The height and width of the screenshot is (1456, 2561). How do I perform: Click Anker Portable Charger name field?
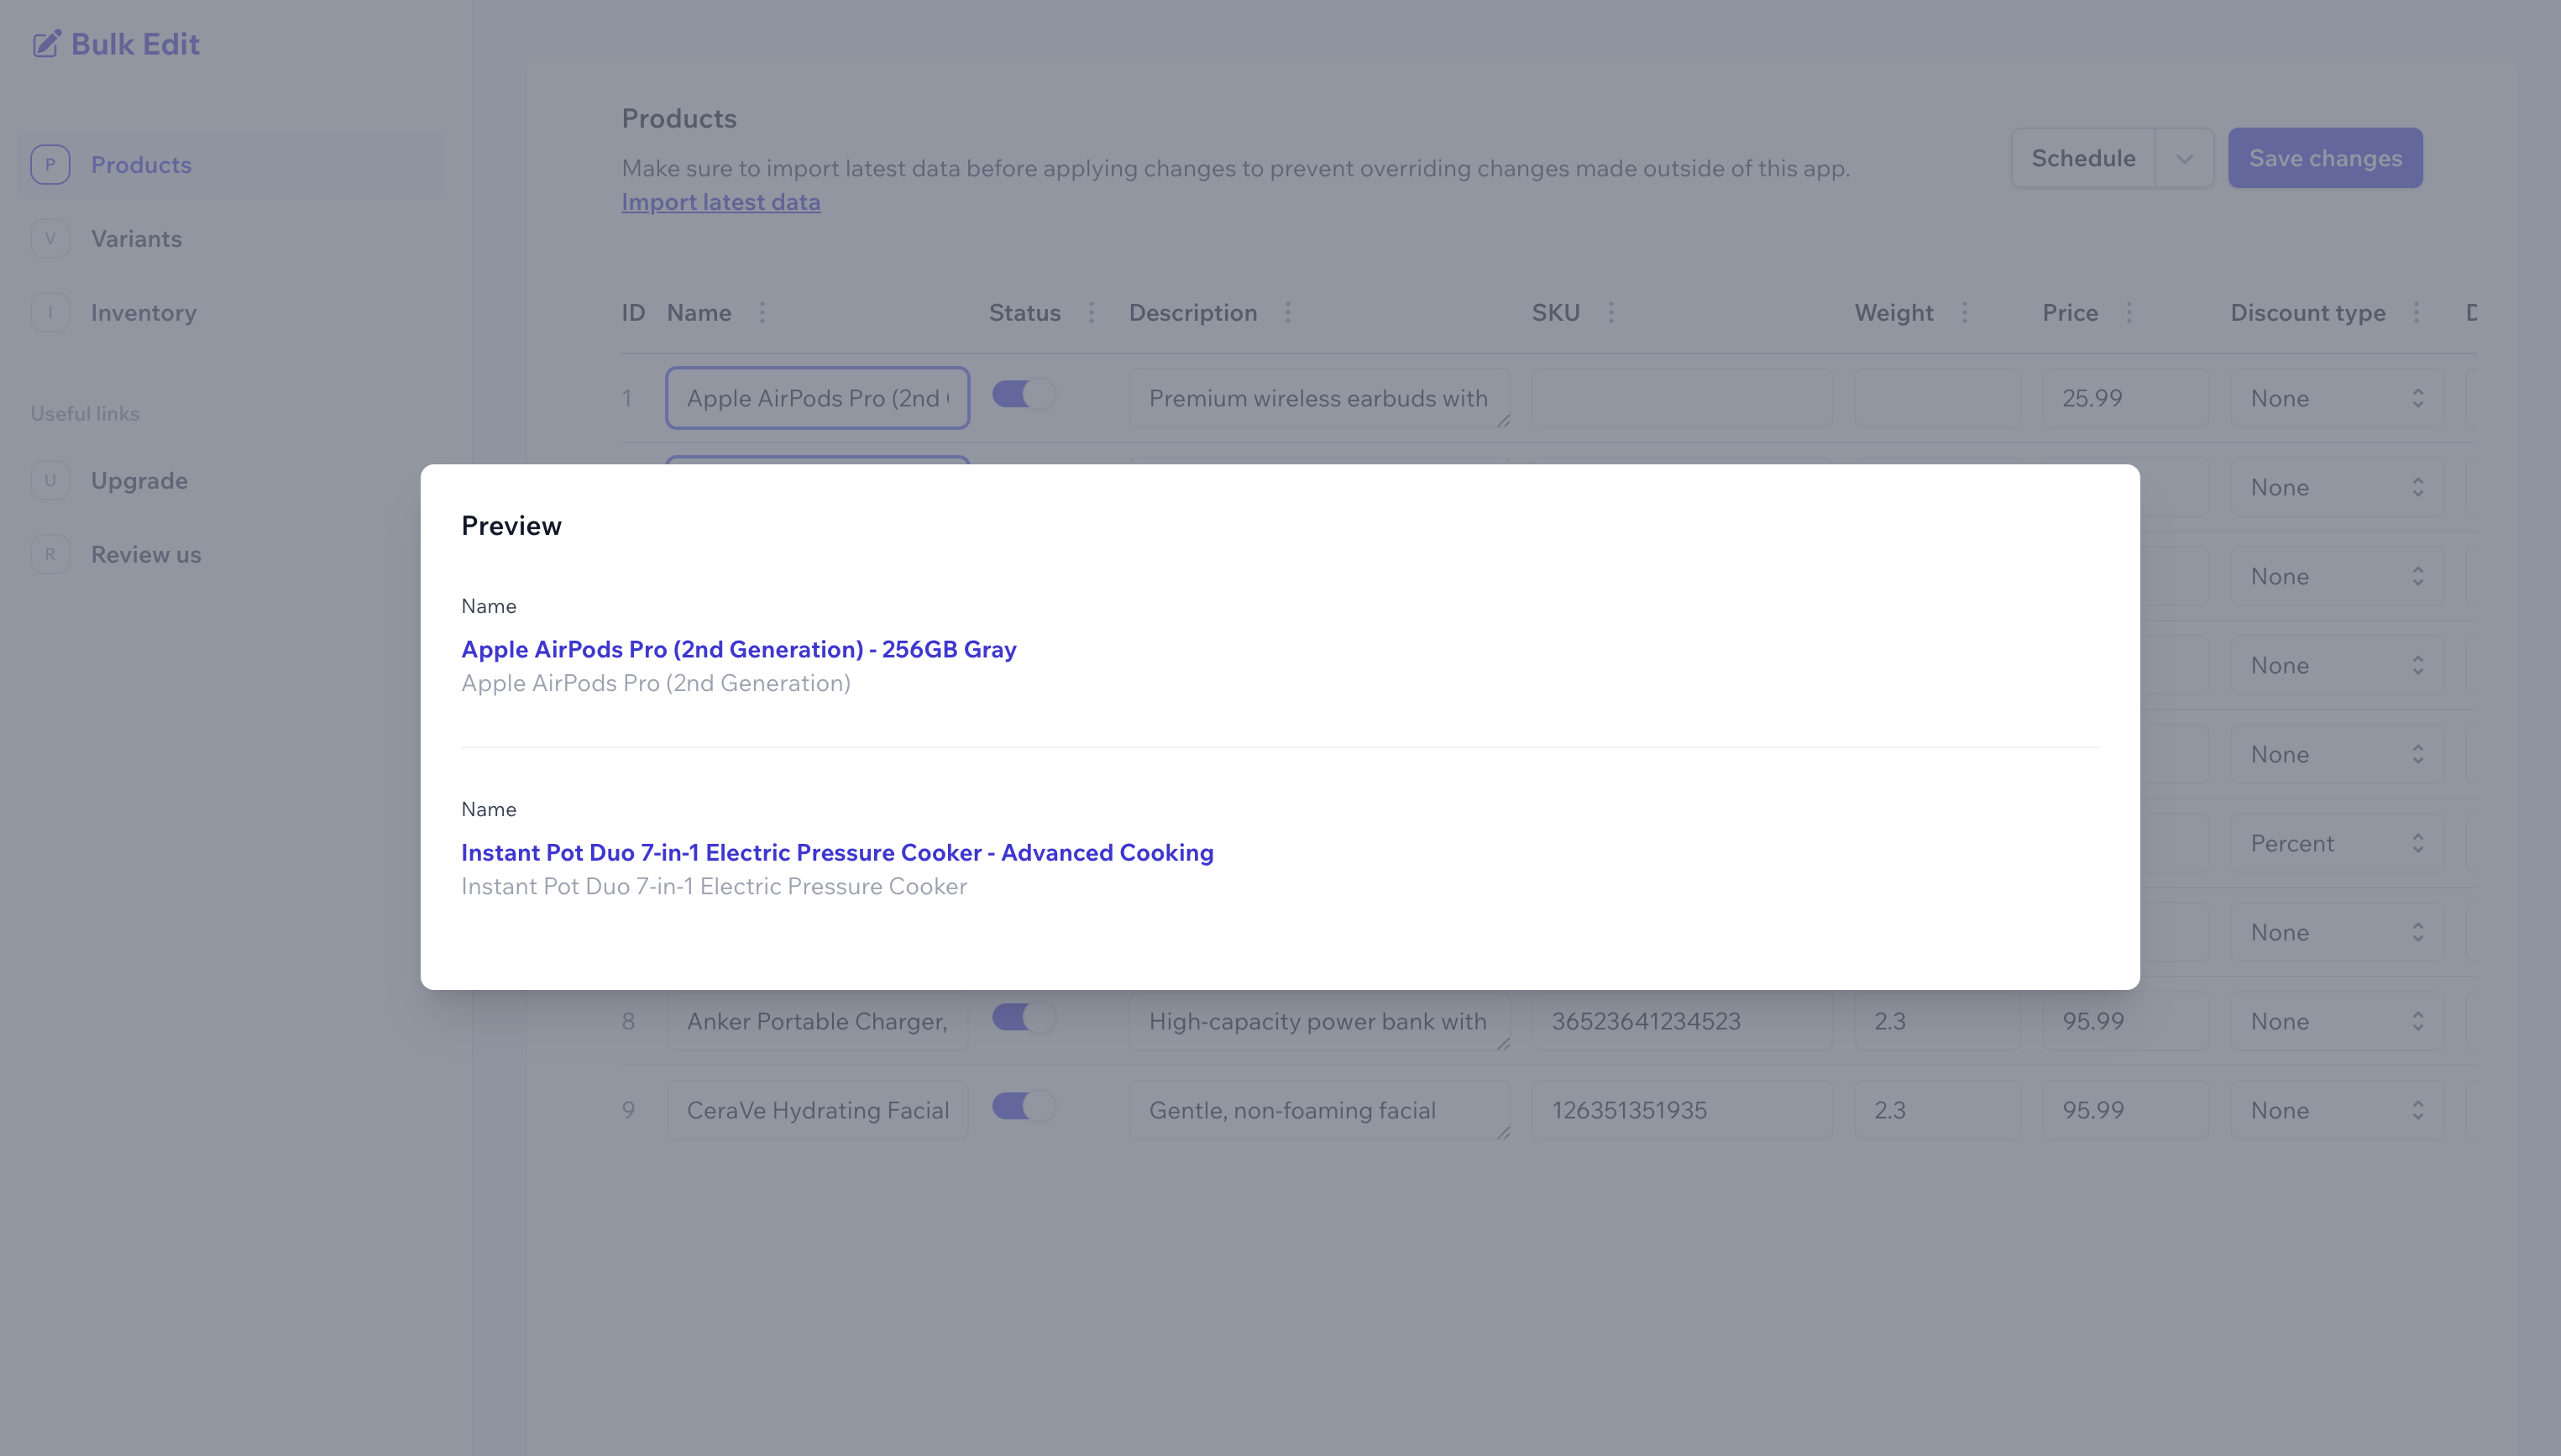pos(818,1021)
